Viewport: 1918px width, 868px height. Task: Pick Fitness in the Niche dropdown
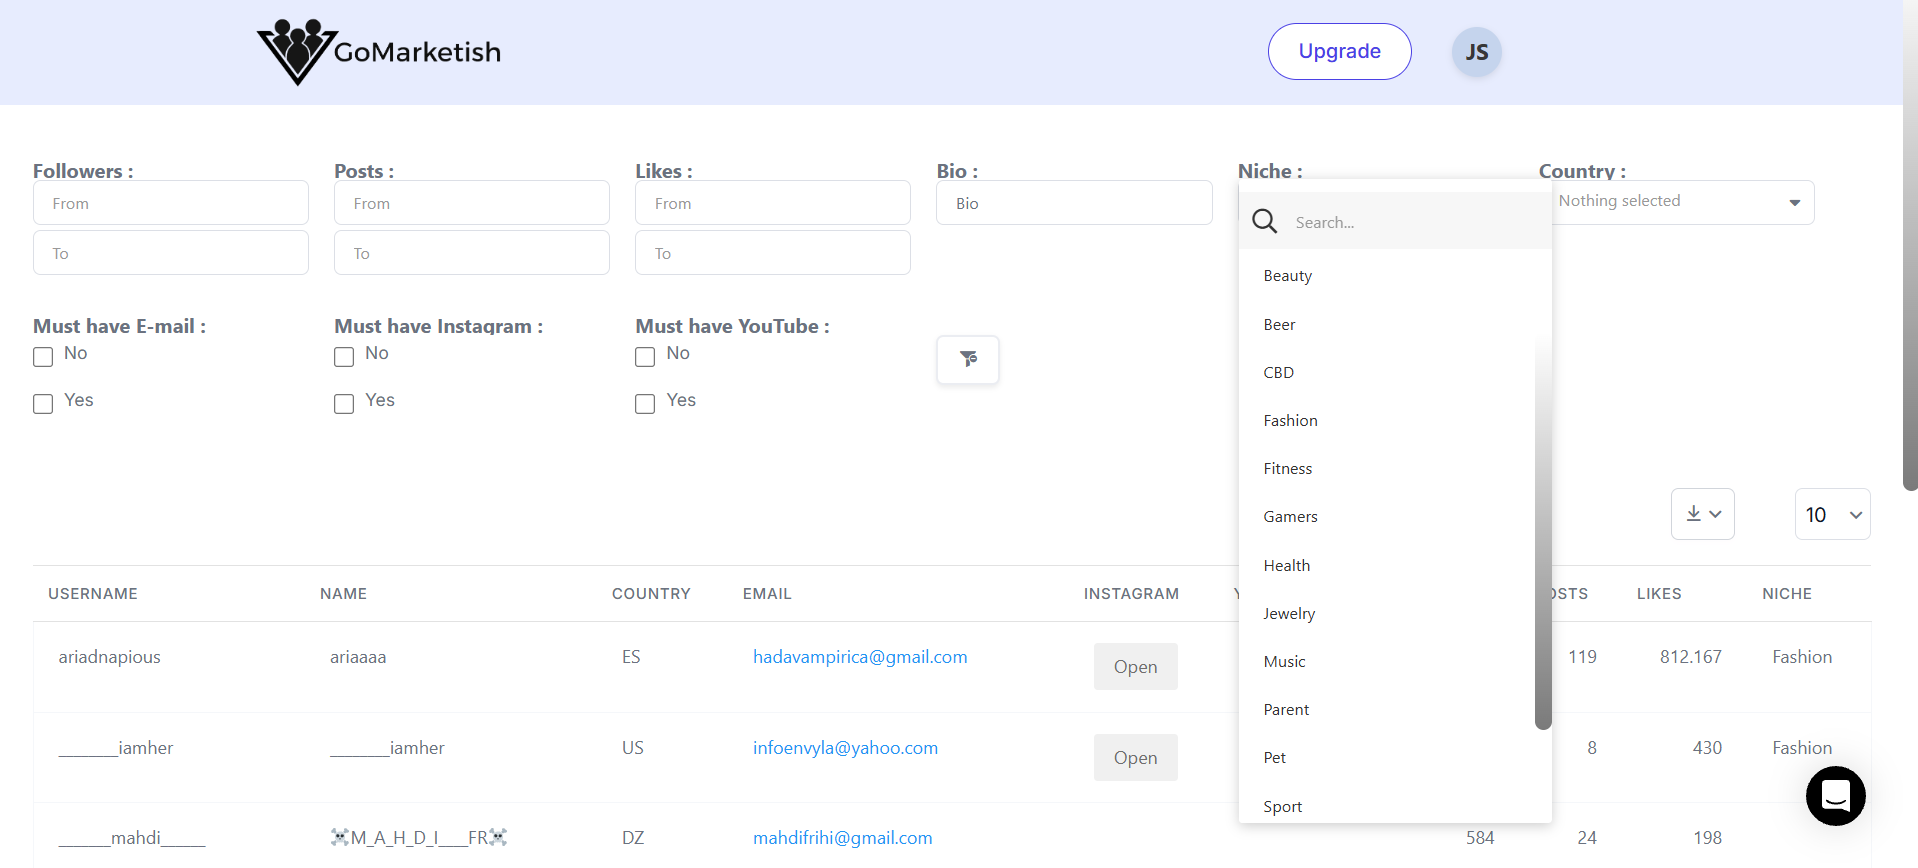point(1387,469)
